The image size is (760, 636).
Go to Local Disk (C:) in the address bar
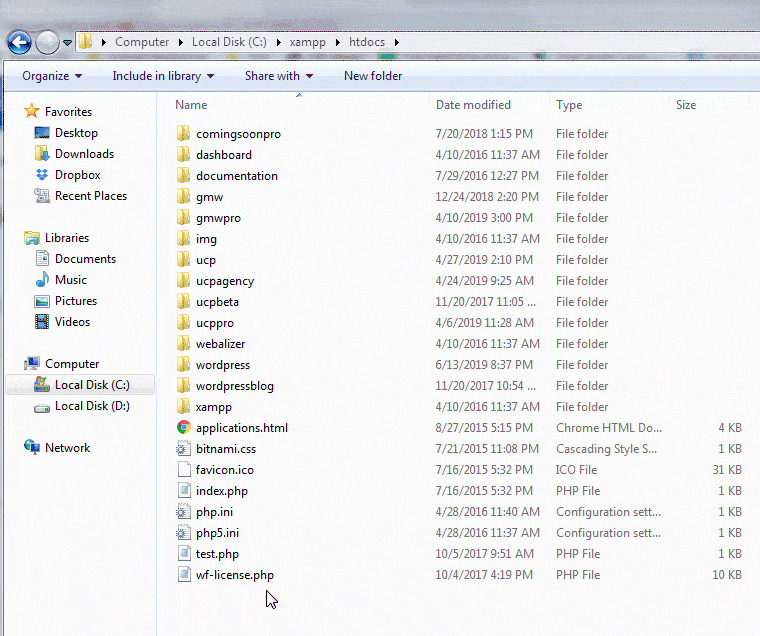229,42
